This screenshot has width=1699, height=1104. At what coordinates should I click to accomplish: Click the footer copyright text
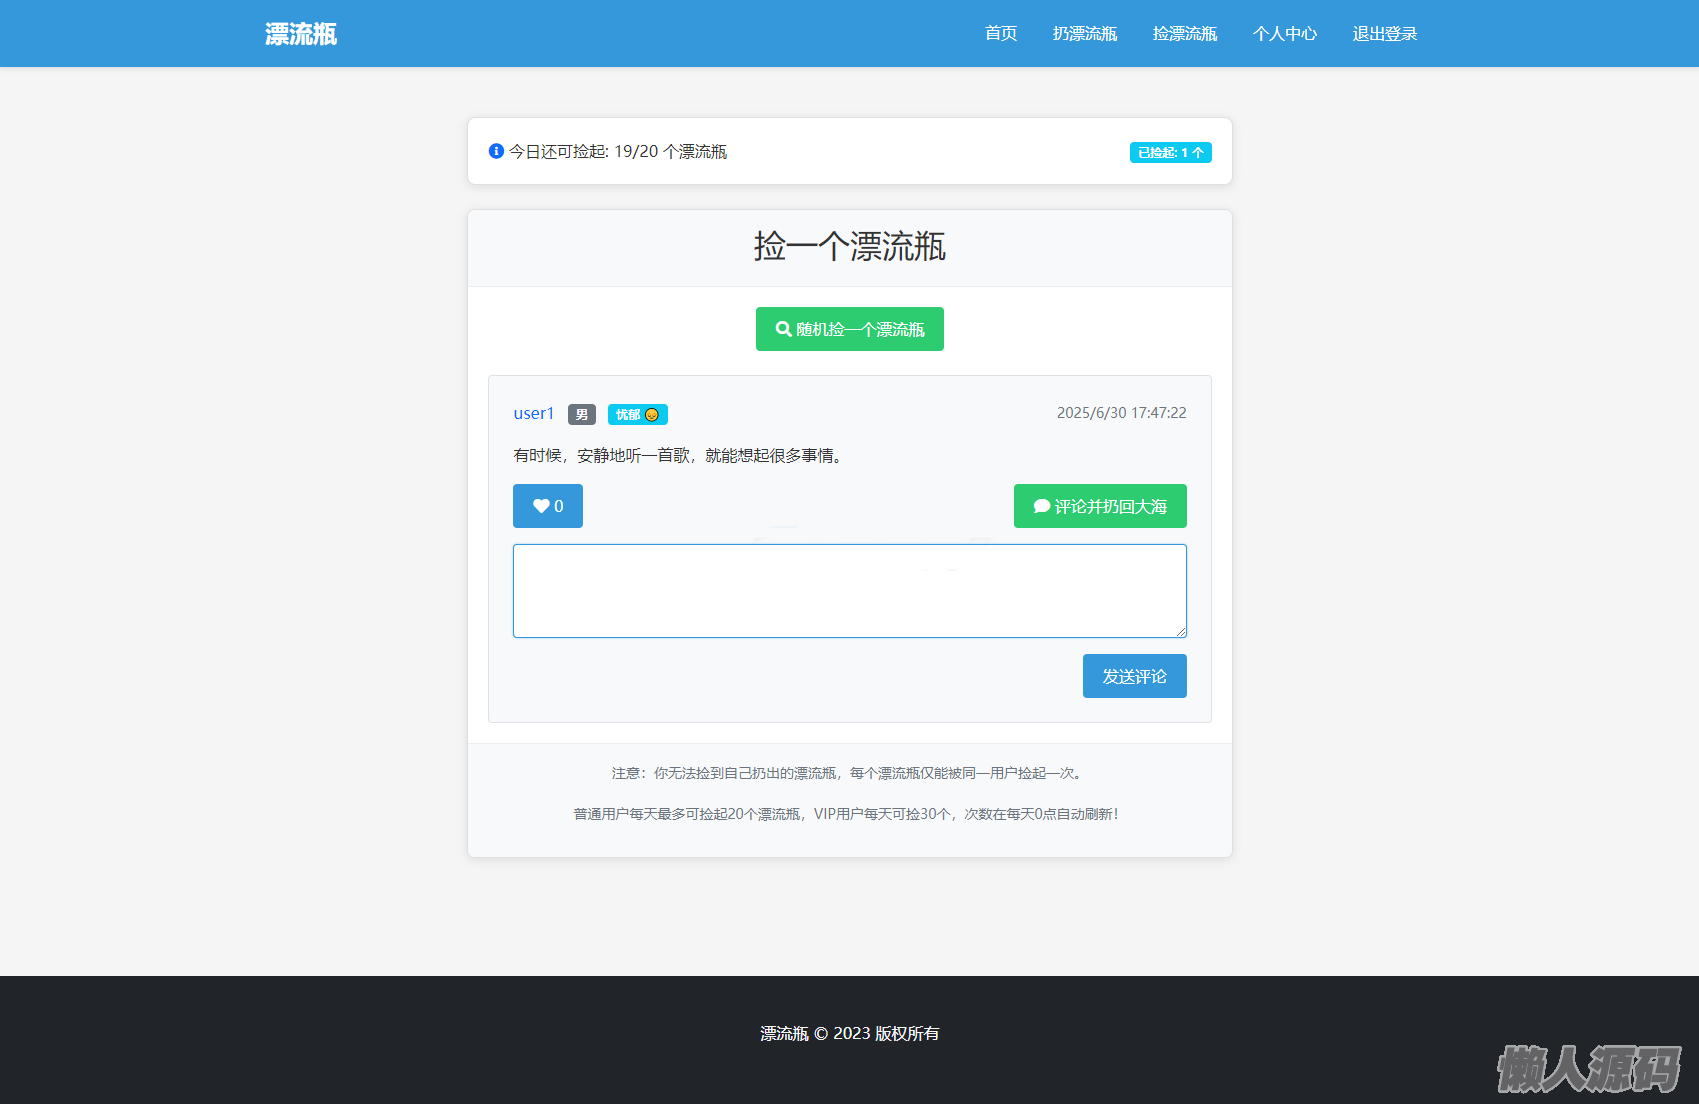tap(849, 1033)
